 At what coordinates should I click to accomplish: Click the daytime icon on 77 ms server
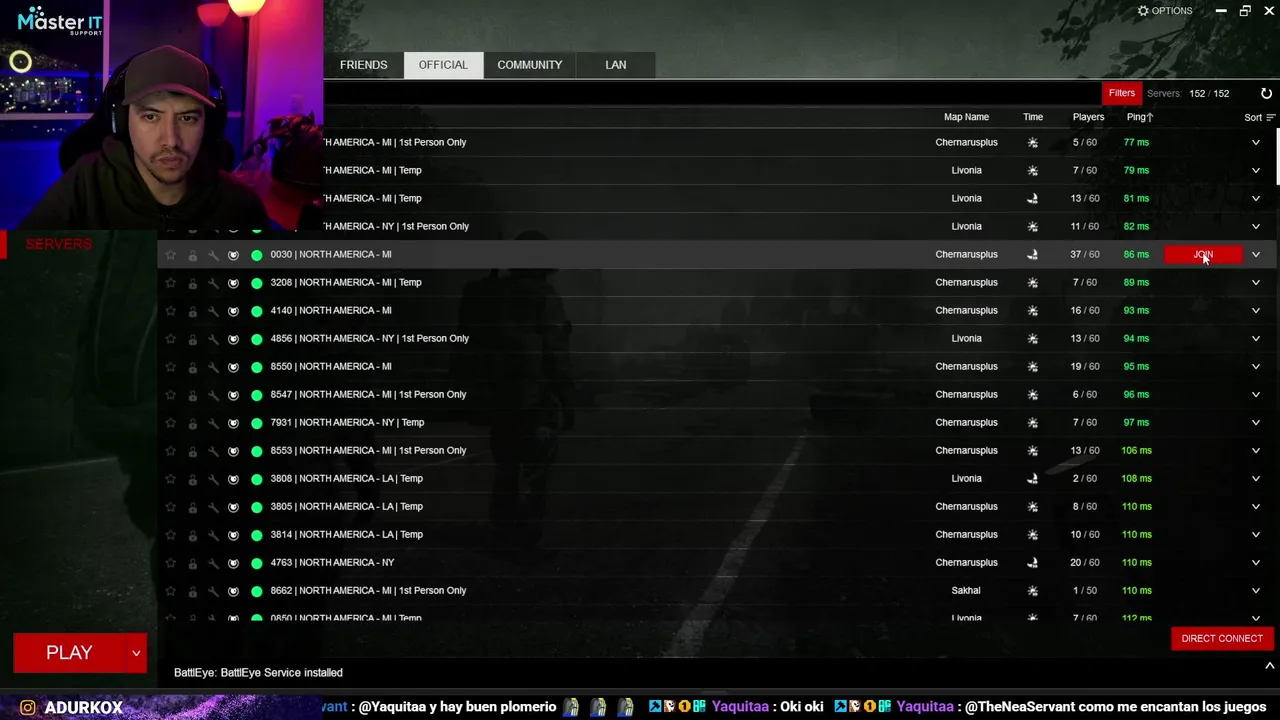[1033, 142]
